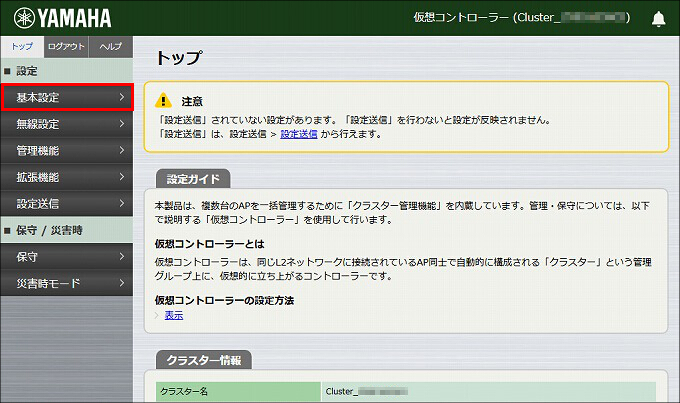
Task: Click the 仮想コントローラーとは heading
Action: 209,244
